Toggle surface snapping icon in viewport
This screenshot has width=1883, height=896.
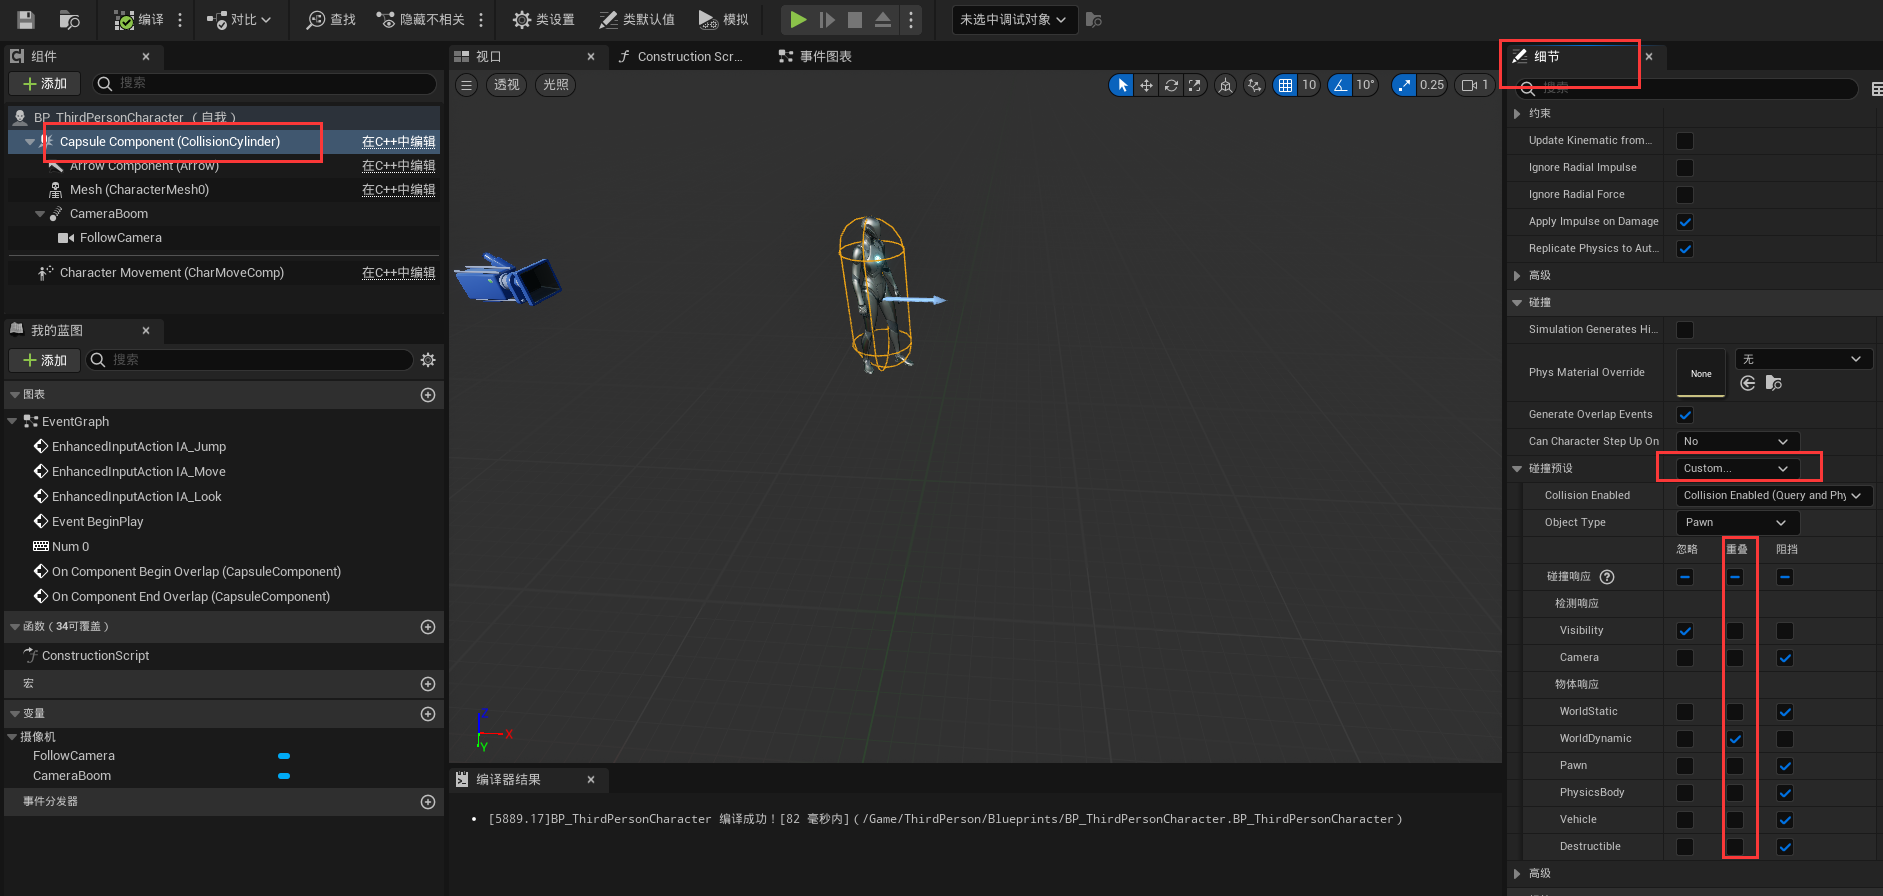(1254, 85)
